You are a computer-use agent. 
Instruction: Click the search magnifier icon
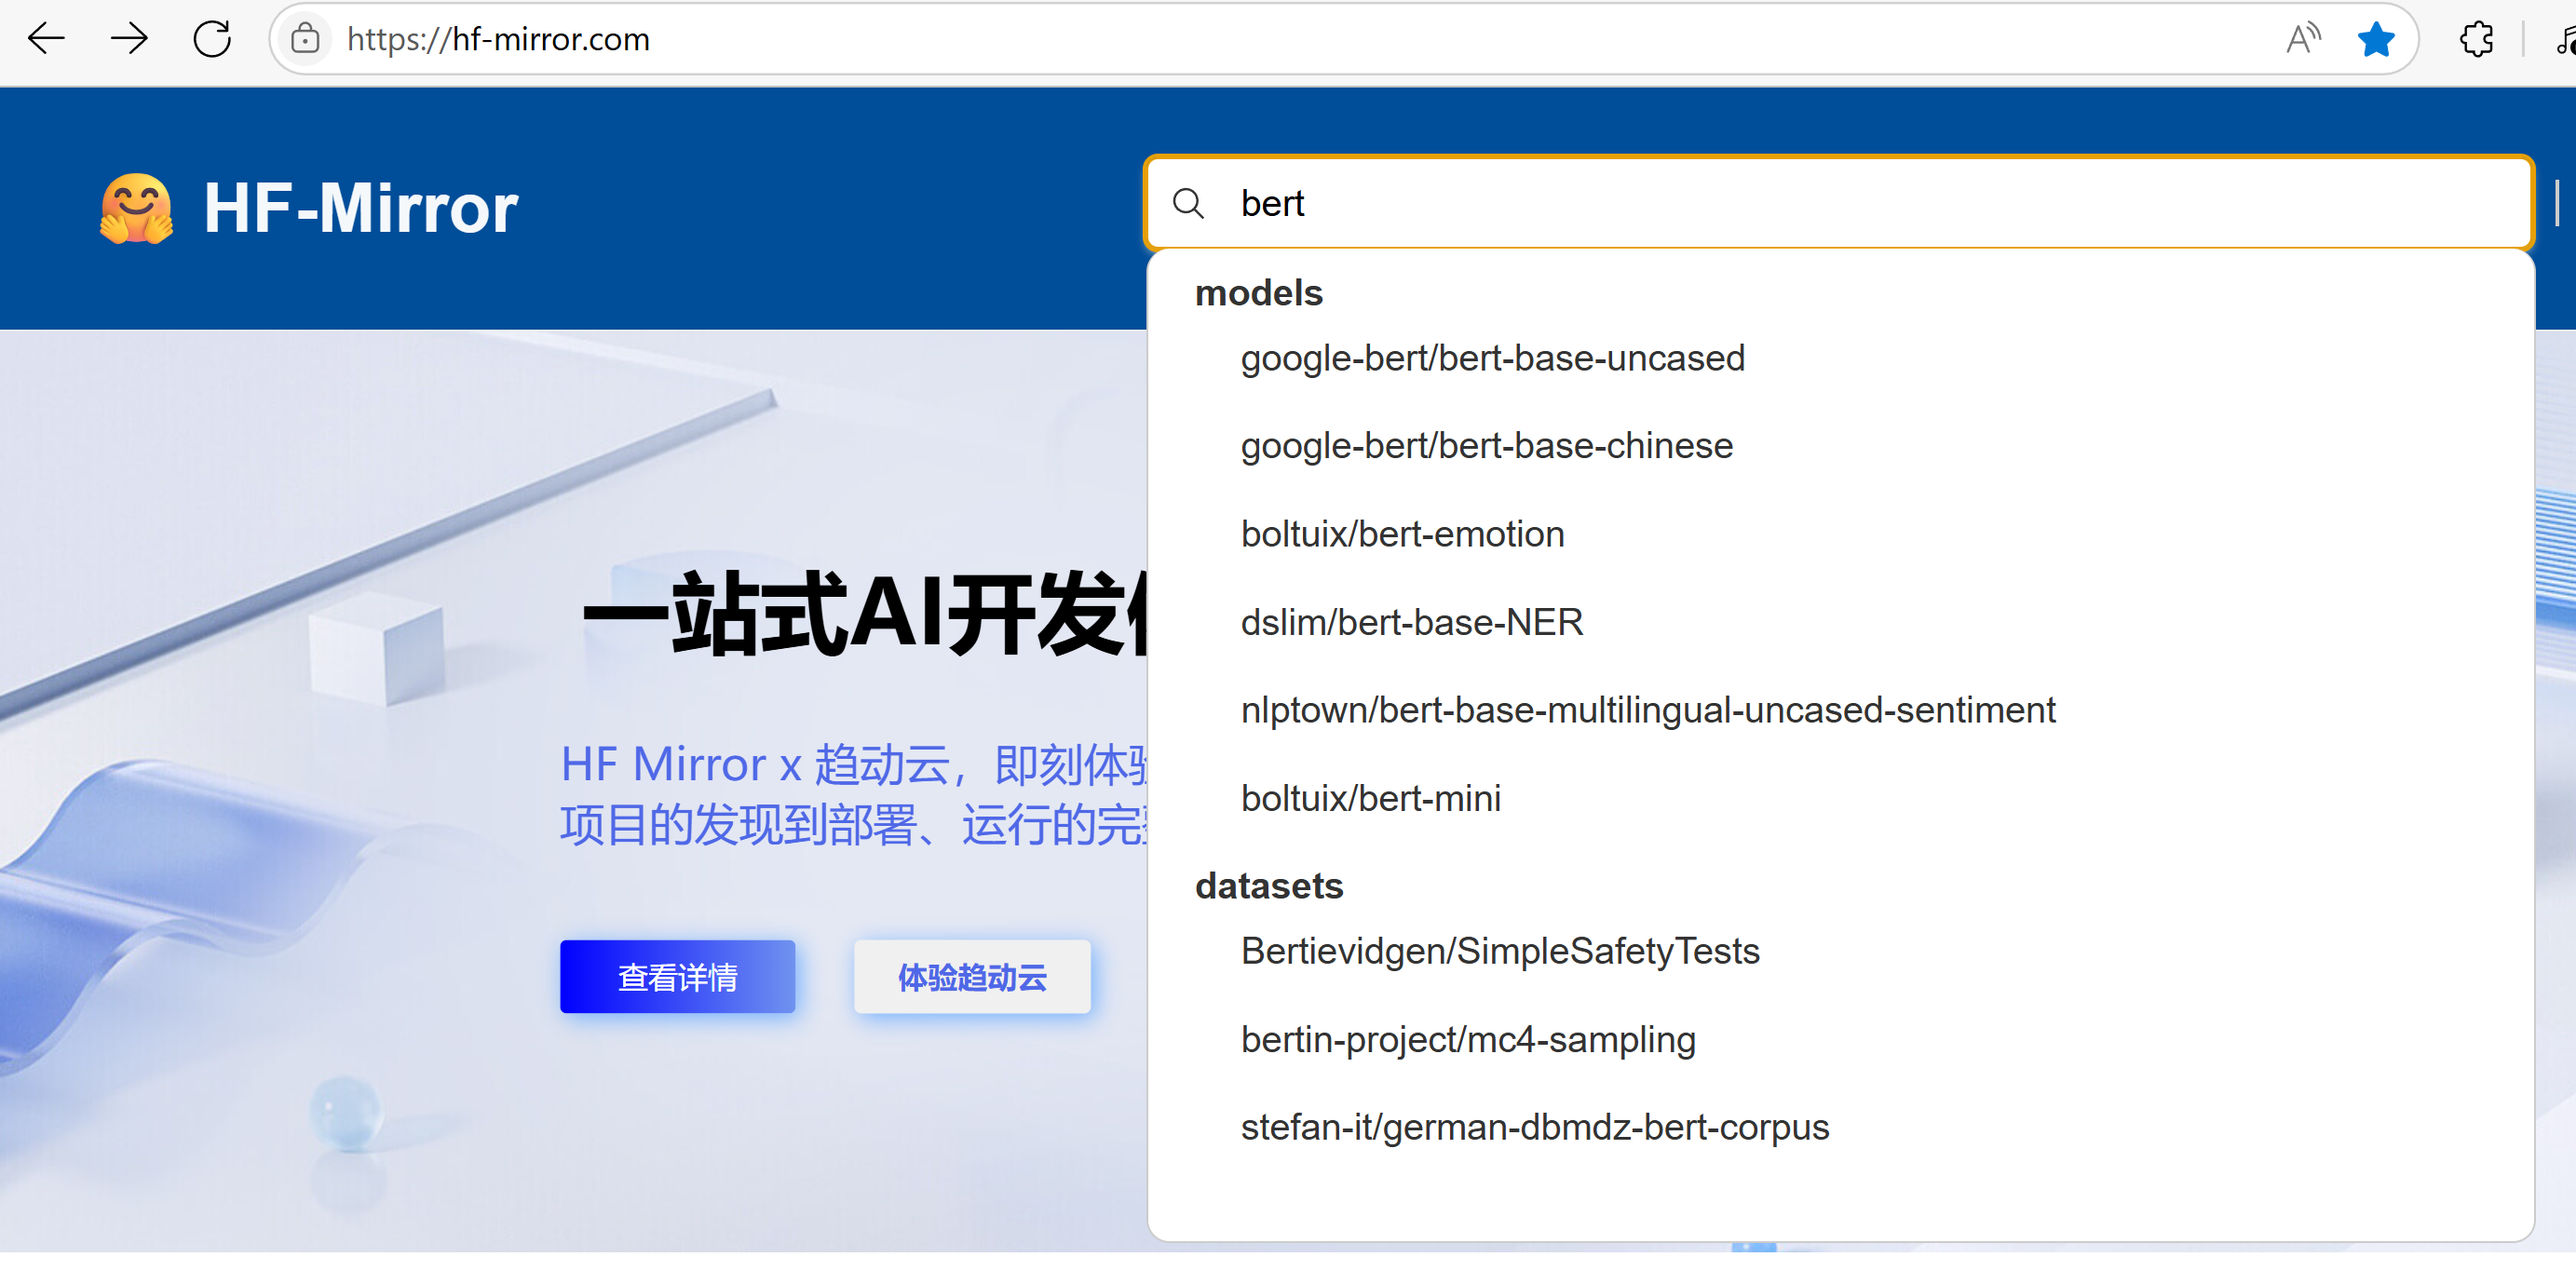[1188, 203]
